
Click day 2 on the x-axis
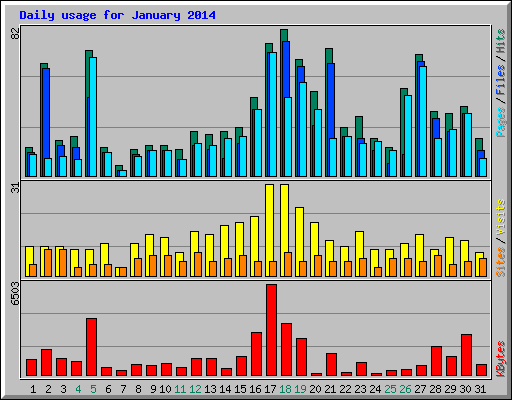point(48,389)
